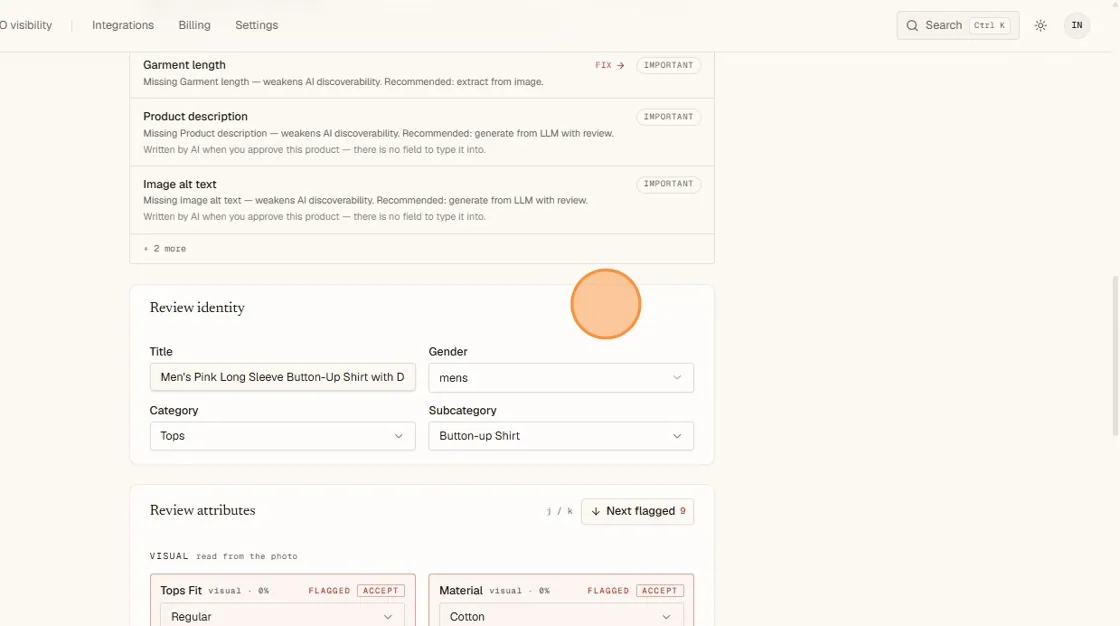Click the page vertical scrollbar
Image resolution: width=1120 pixels, height=626 pixels.
click(x=1115, y=356)
